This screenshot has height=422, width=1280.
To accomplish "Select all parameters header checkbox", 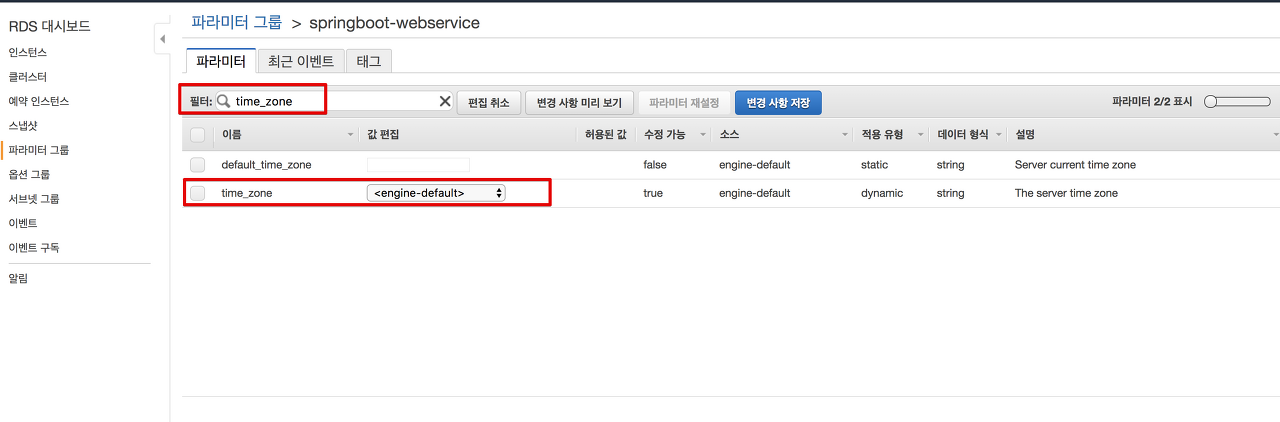I will [198, 134].
